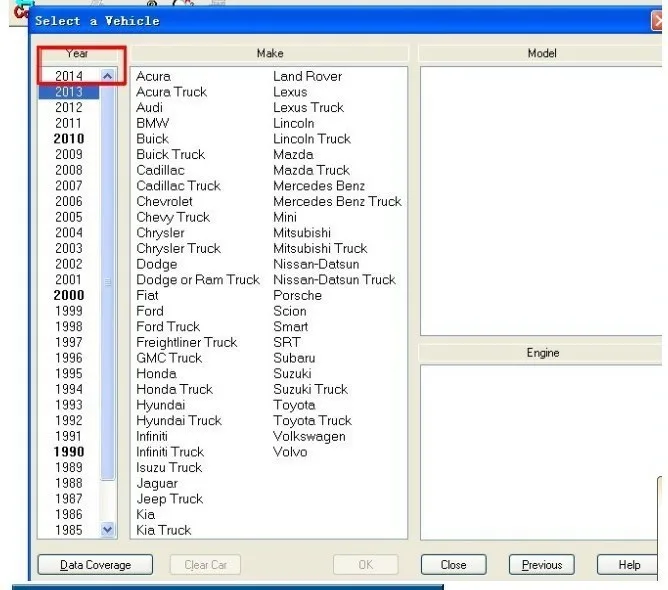The height and width of the screenshot is (590, 668).
Task: Choose Mazda Truck
Action: (x=311, y=170)
